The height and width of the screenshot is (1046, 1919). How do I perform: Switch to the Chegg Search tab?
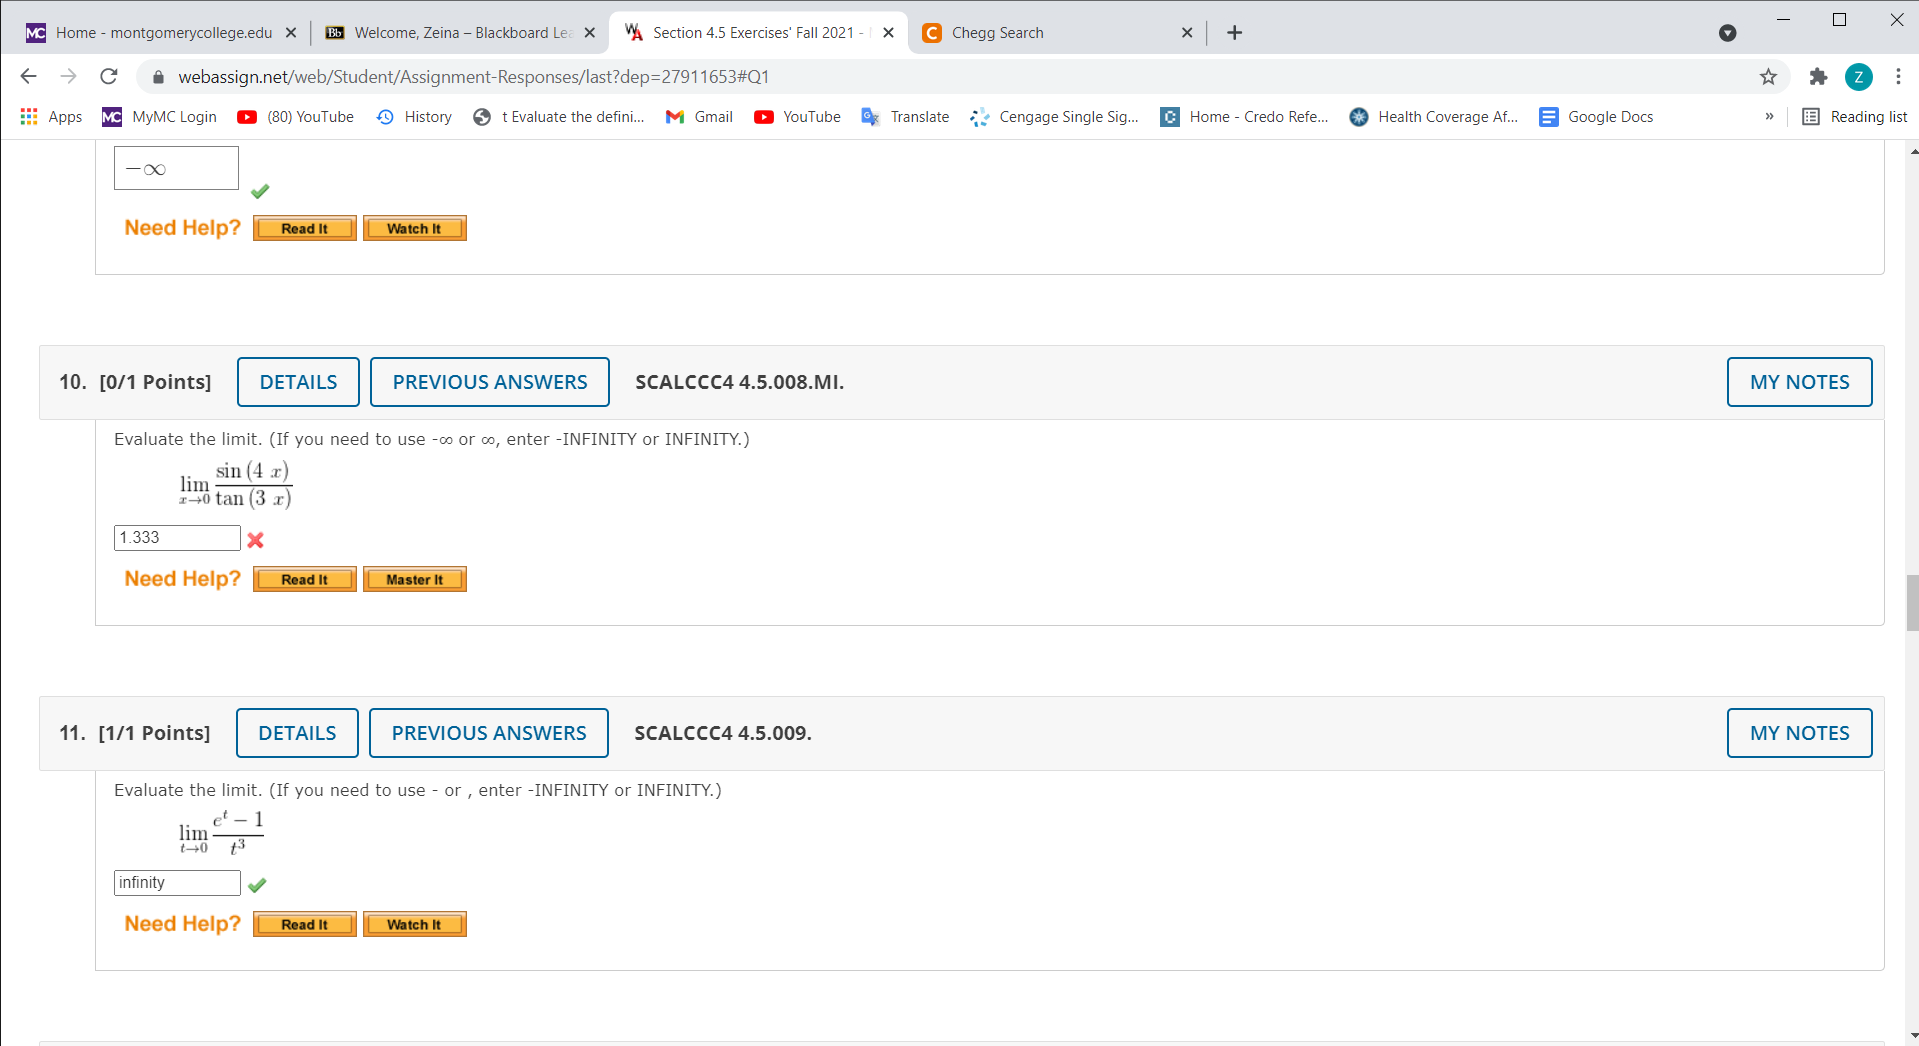[x=1057, y=33]
